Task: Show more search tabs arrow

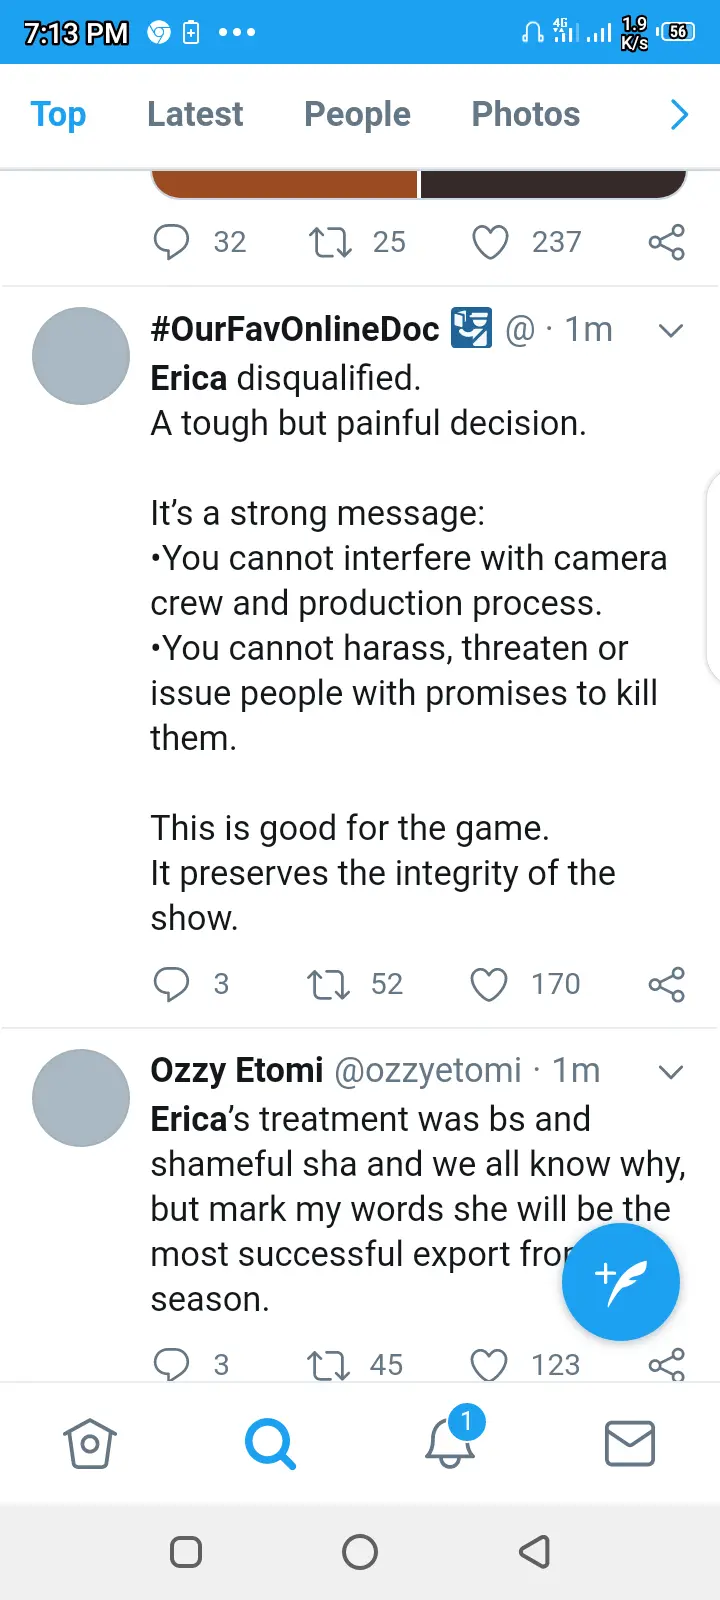Action: (x=679, y=115)
